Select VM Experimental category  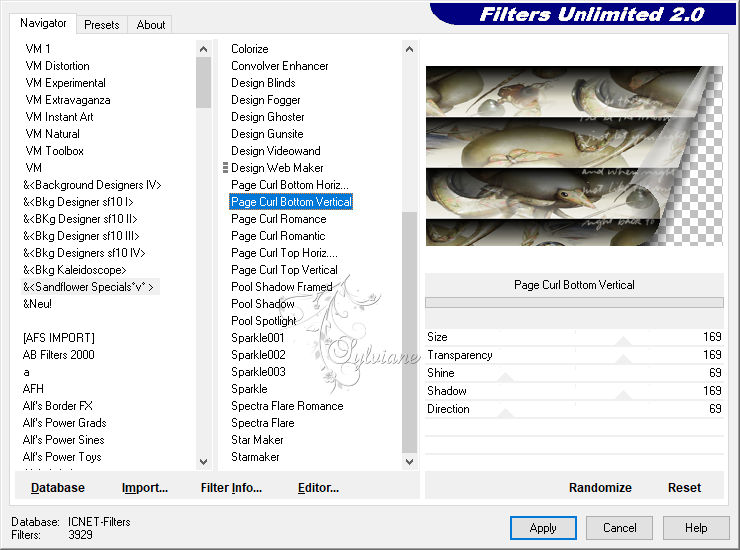[65, 83]
